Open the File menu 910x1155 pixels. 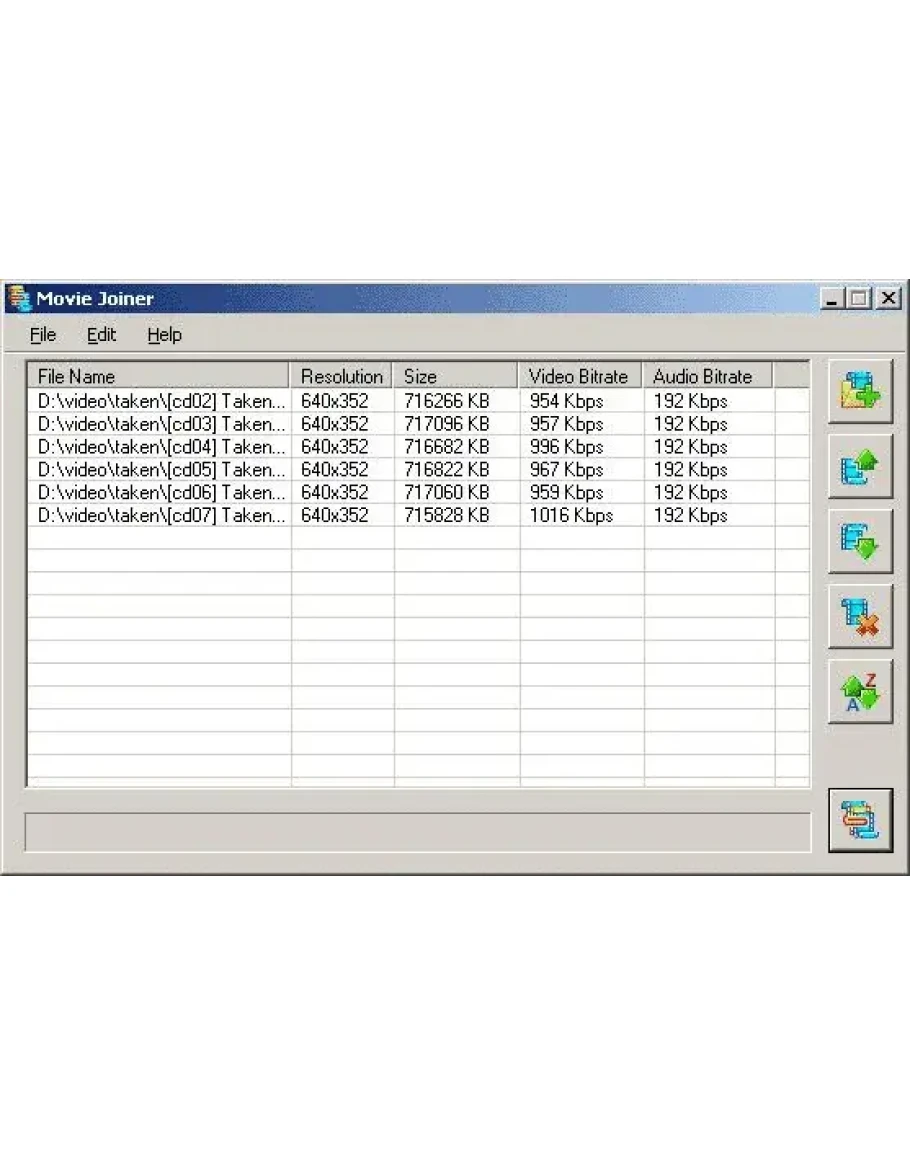pos(43,335)
